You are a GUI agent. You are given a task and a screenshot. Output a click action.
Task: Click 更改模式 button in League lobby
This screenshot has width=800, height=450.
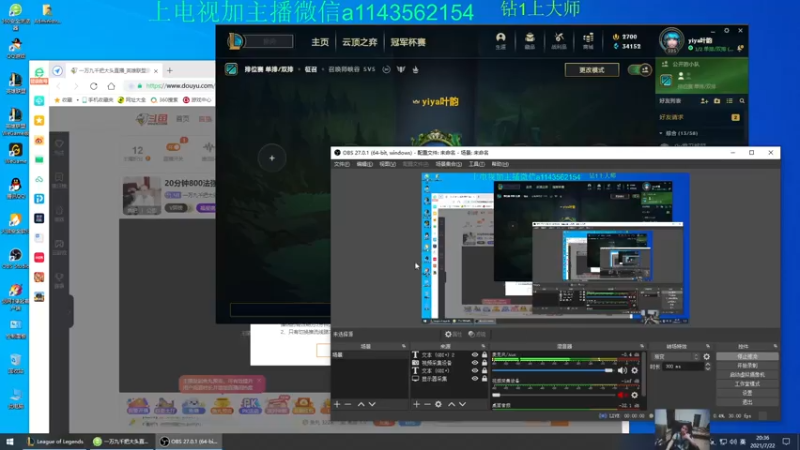point(592,70)
